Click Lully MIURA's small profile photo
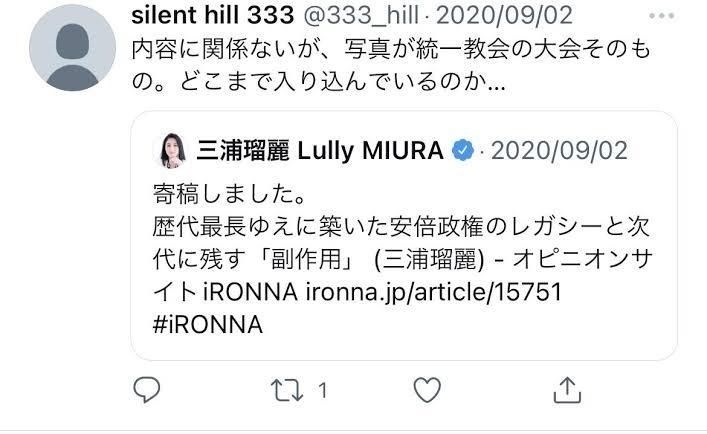Viewport: 707px width, 434px height. [174, 151]
